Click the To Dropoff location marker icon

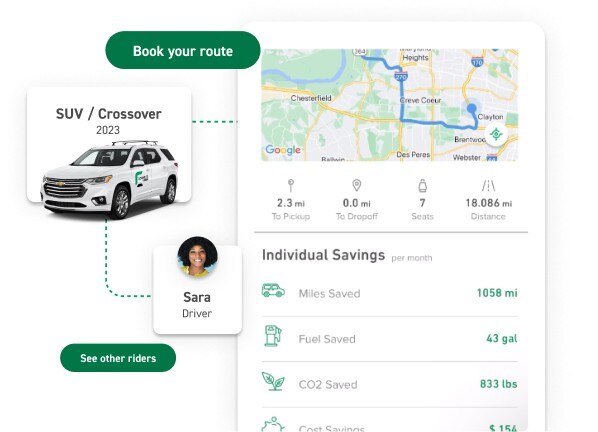point(357,185)
